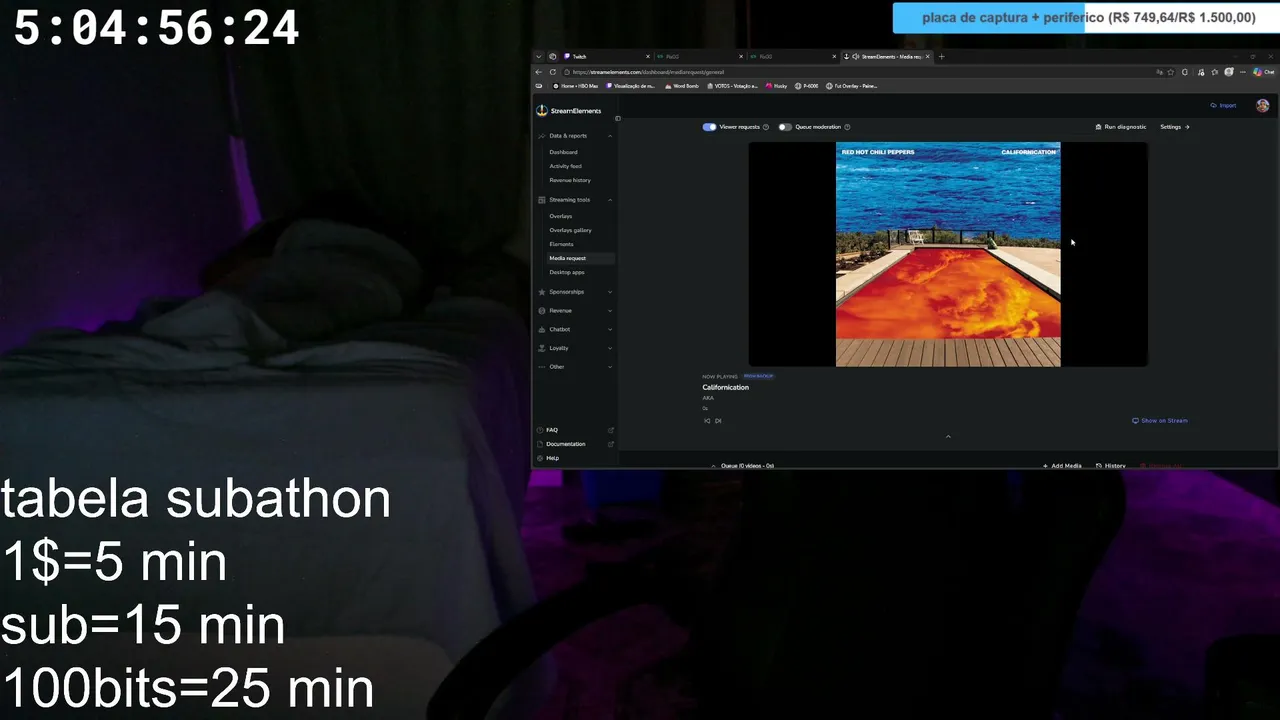Open the Husky bookmark
The height and width of the screenshot is (720, 1280).
point(777,86)
